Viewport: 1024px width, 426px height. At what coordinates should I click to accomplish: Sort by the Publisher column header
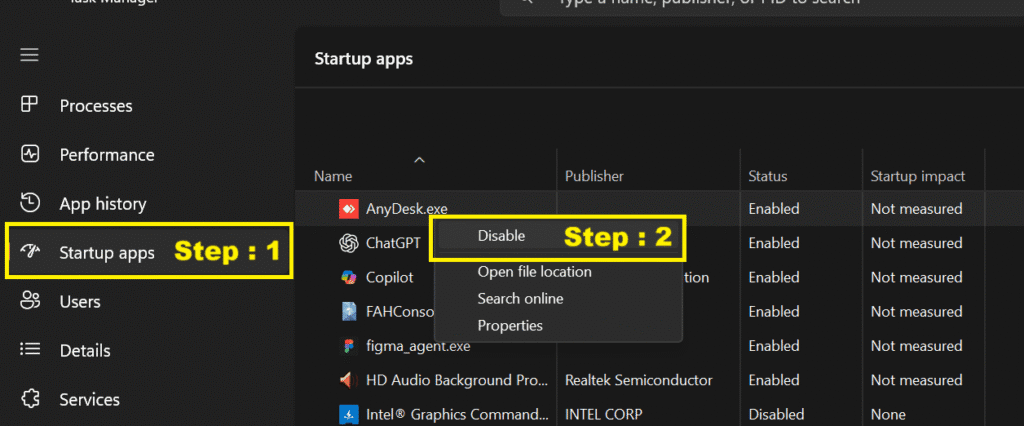pyautogui.click(x=594, y=176)
